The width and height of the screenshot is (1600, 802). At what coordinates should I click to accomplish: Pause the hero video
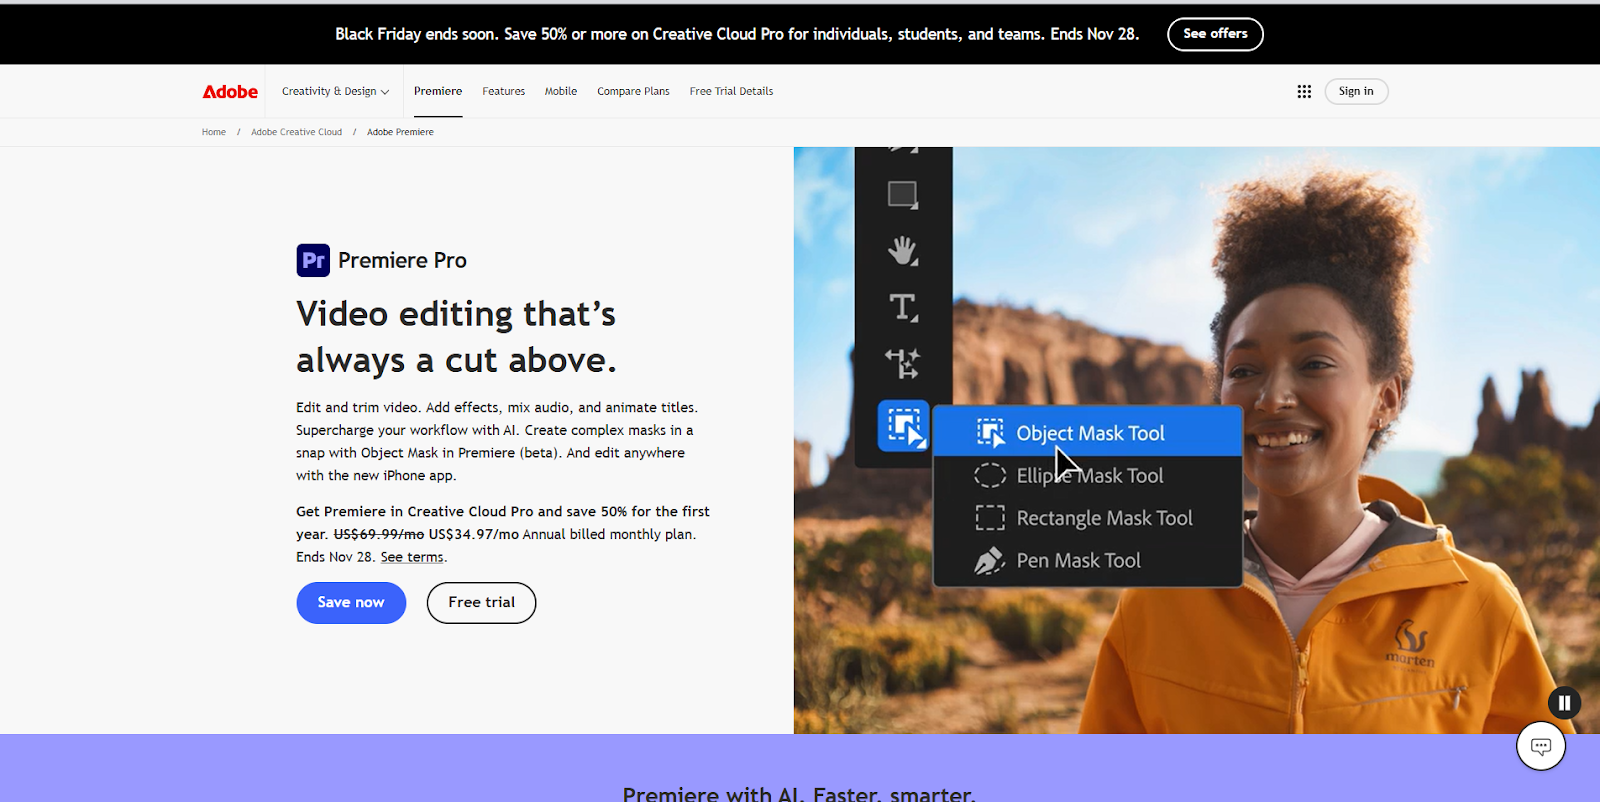tap(1564, 703)
